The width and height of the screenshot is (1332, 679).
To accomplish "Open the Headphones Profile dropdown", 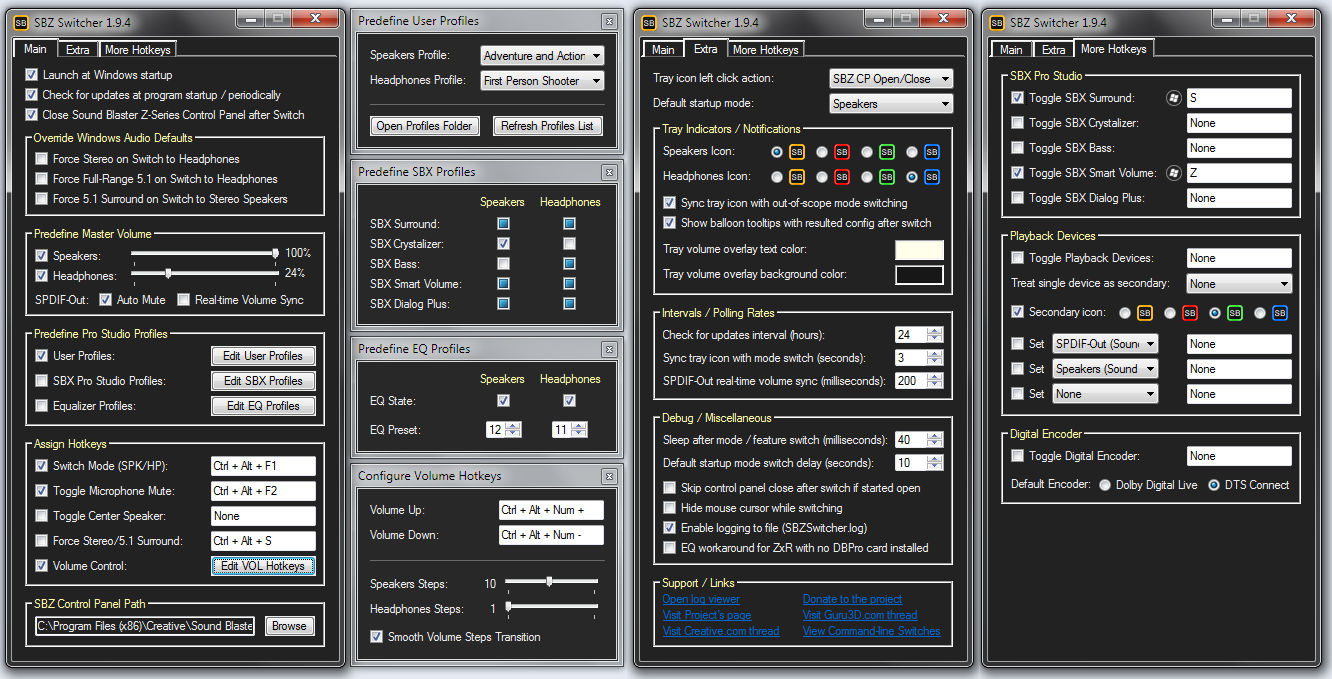I will tap(542, 81).
